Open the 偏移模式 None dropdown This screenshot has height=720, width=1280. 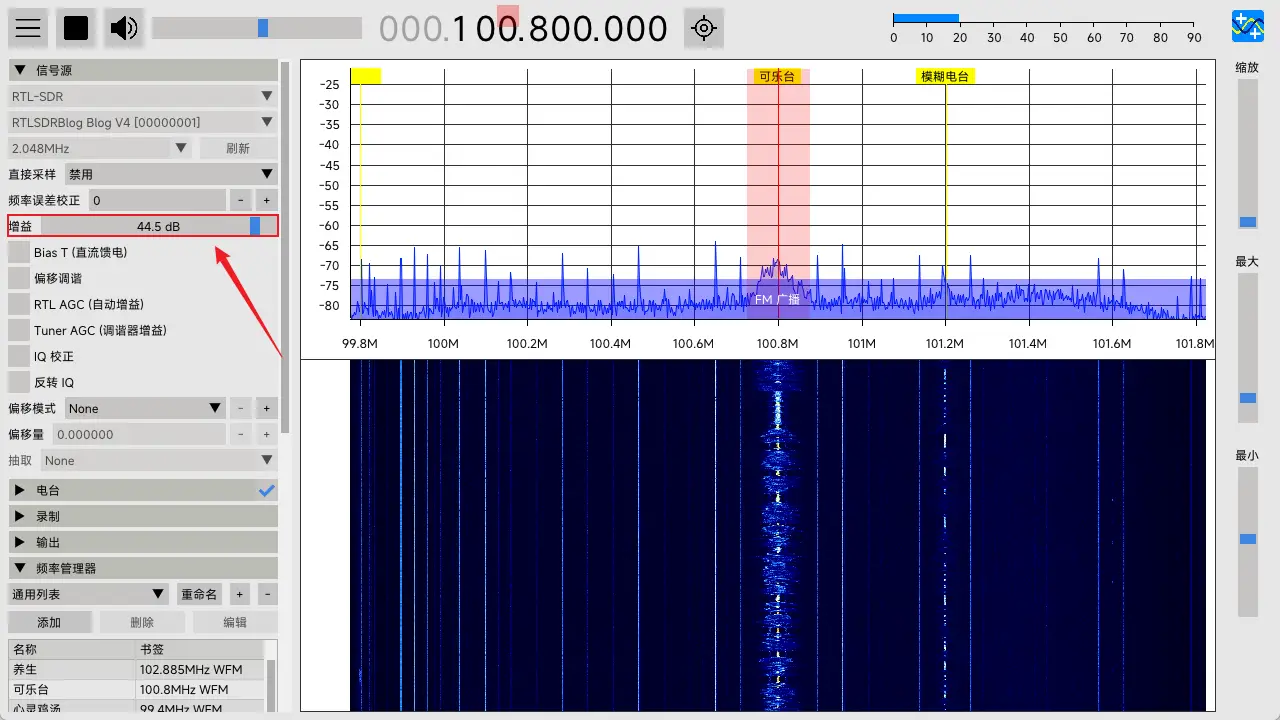click(x=143, y=408)
